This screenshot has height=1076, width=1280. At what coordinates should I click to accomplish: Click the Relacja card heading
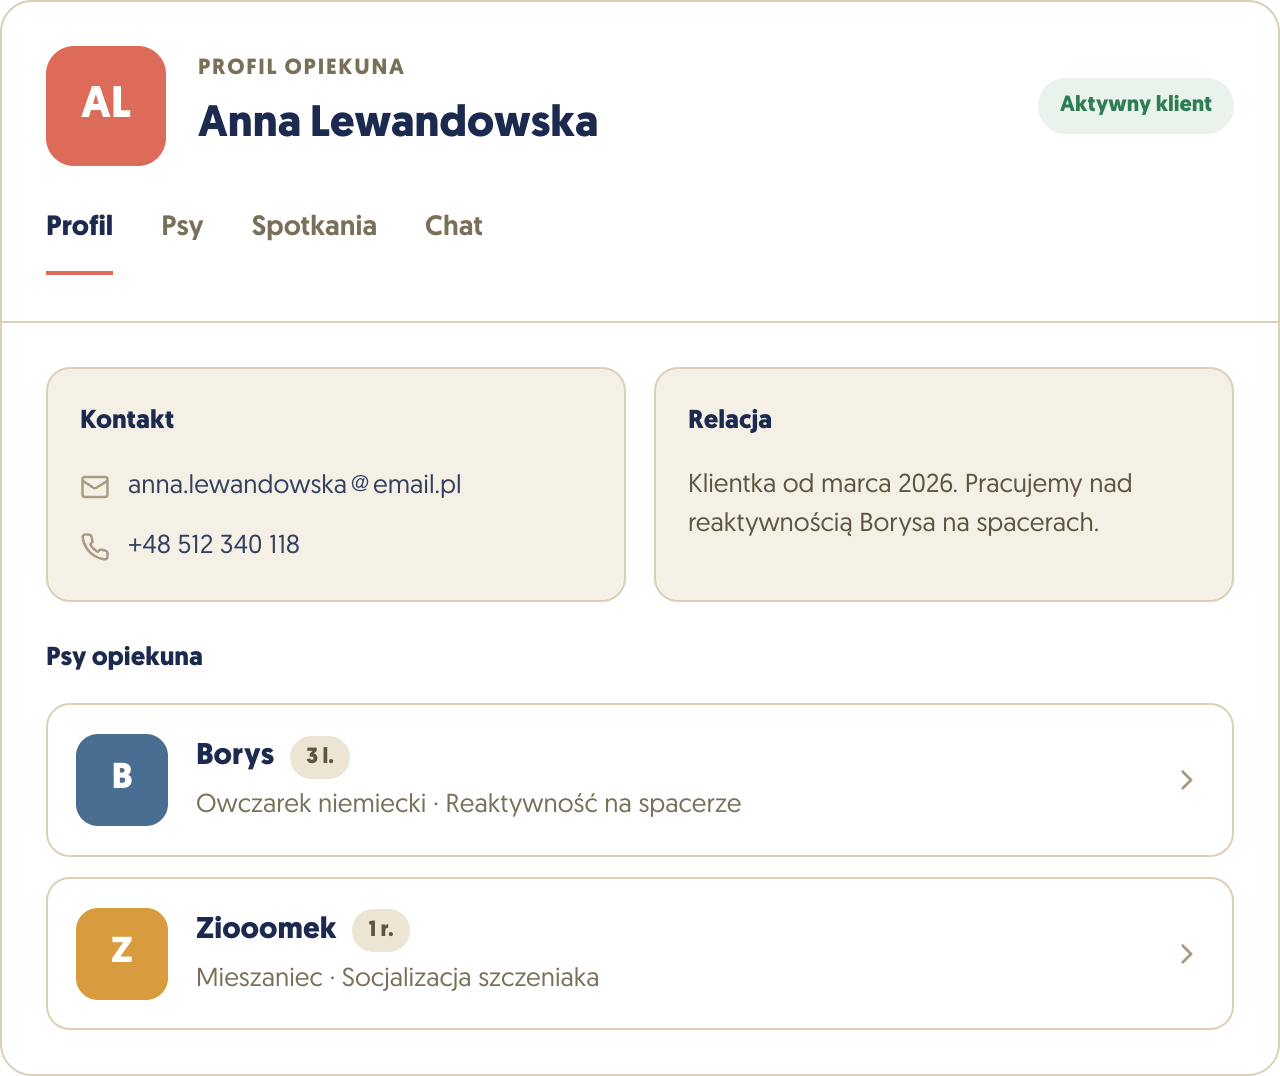[730, 420]
